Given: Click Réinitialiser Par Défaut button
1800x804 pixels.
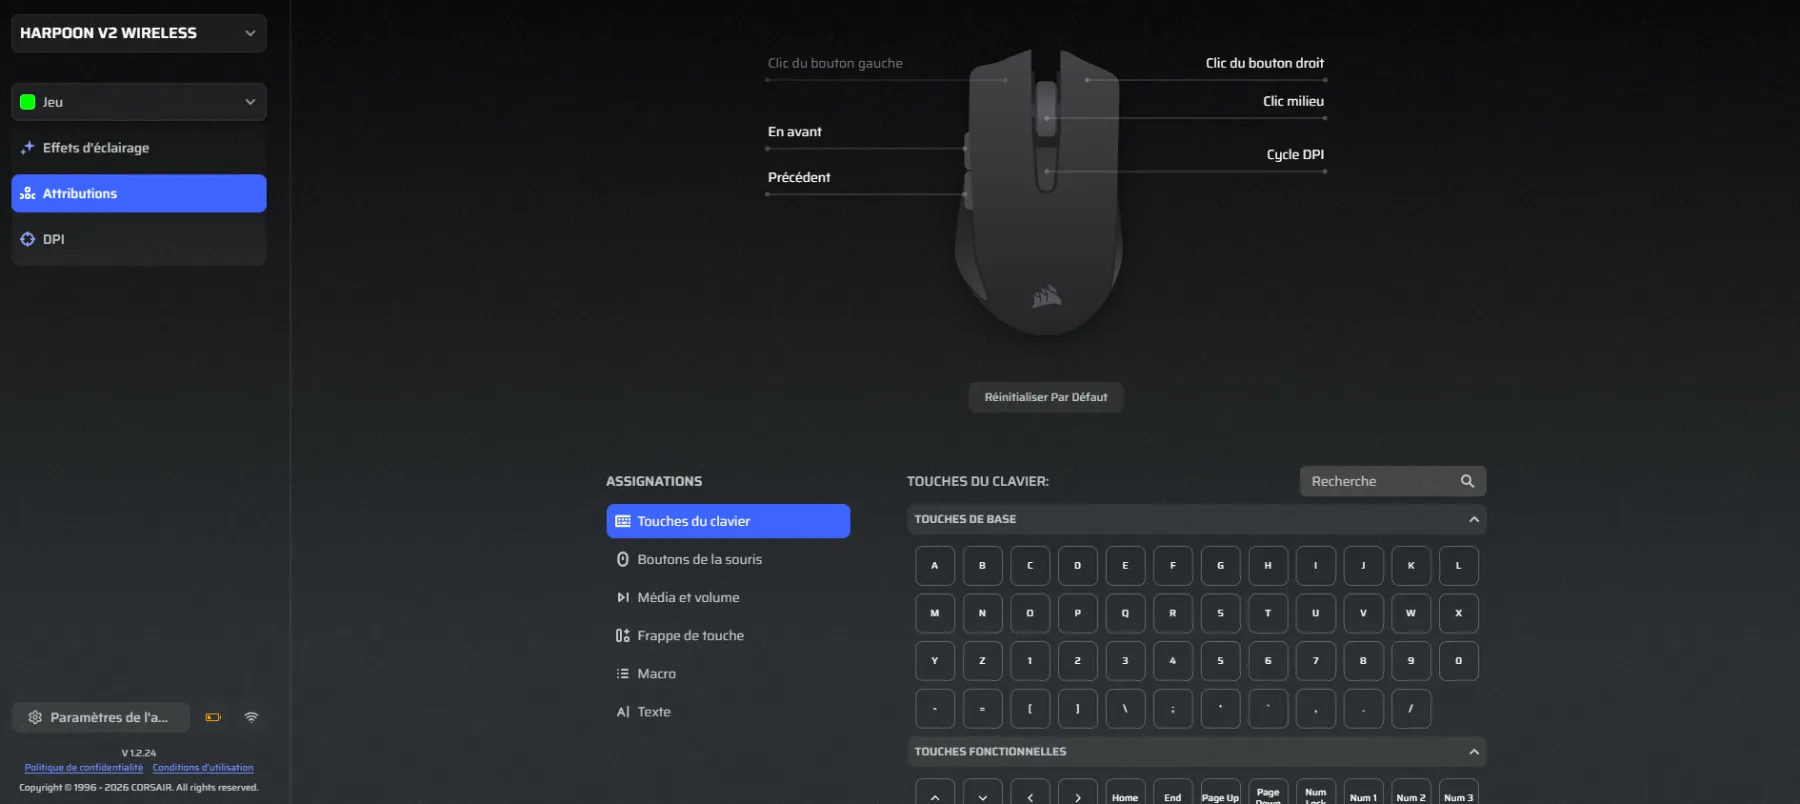Looking at the screenshot, I should [1046, 397].
